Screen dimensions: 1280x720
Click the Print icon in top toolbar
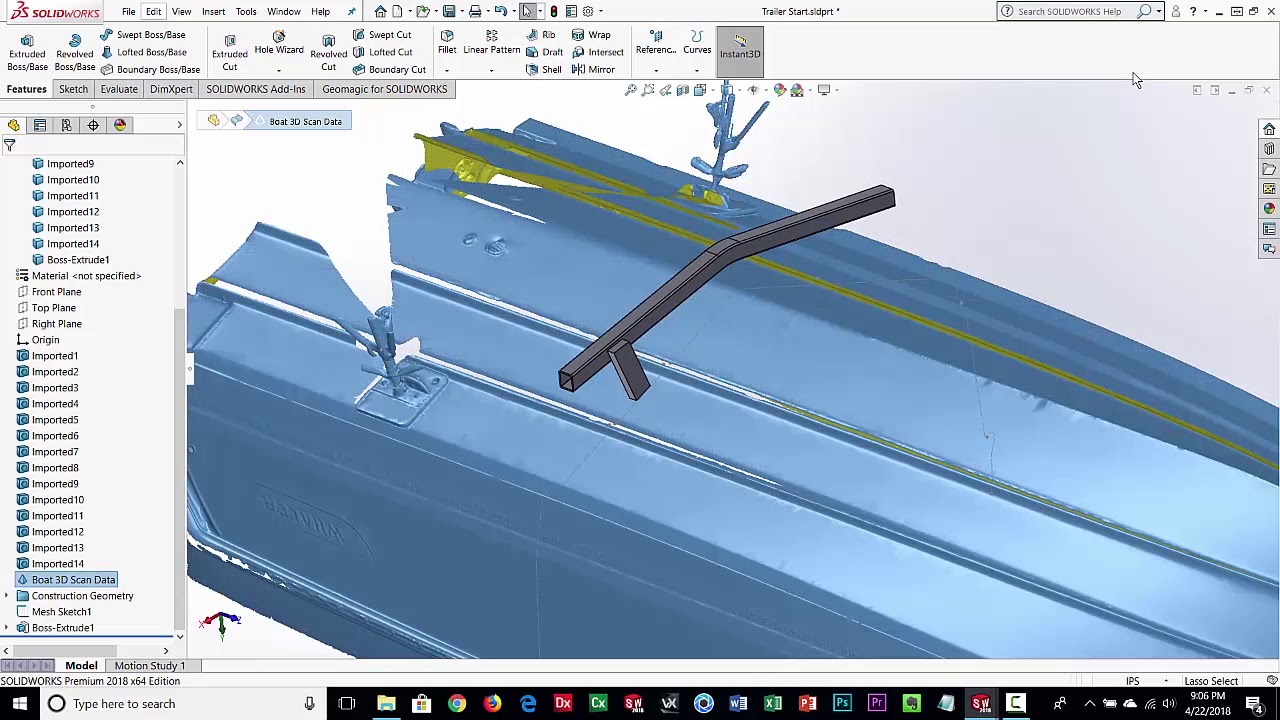click(x=475, y=11)
